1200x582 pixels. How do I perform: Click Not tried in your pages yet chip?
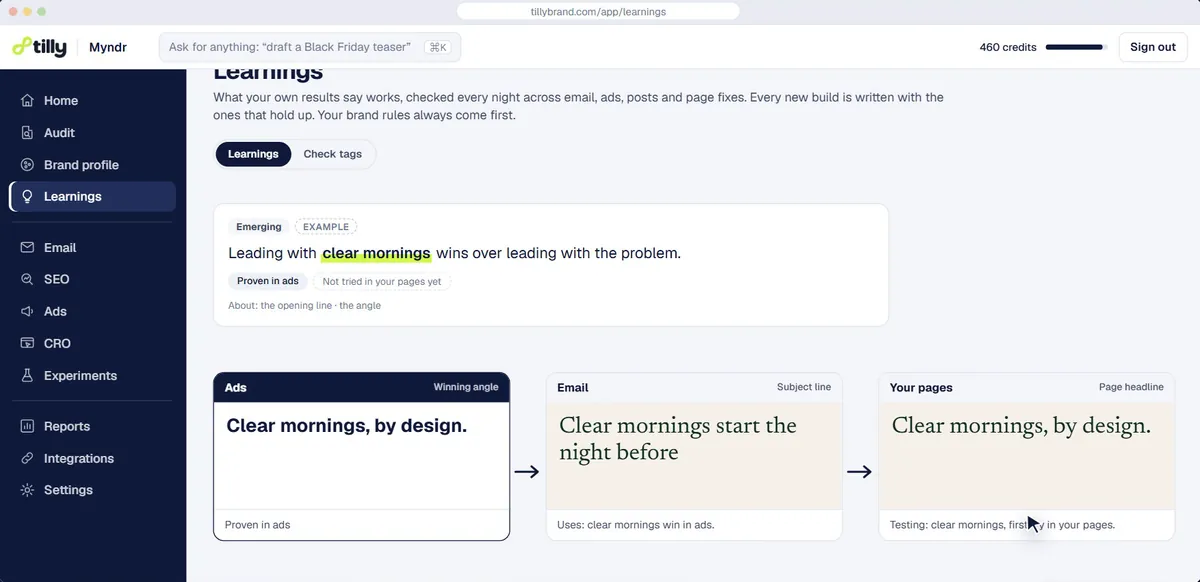[x=382, y=282]
